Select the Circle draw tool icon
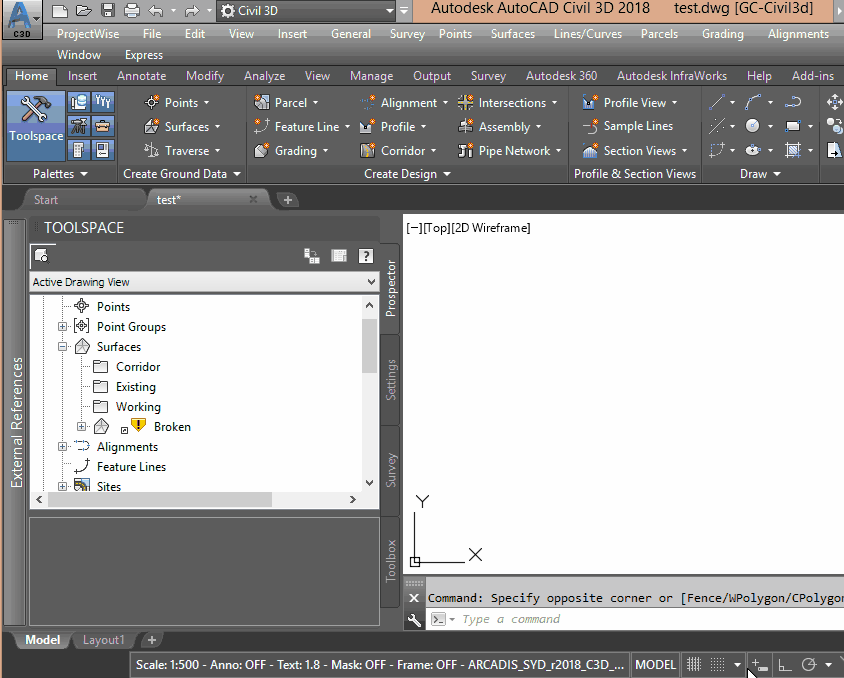 [x=752, y=126]
